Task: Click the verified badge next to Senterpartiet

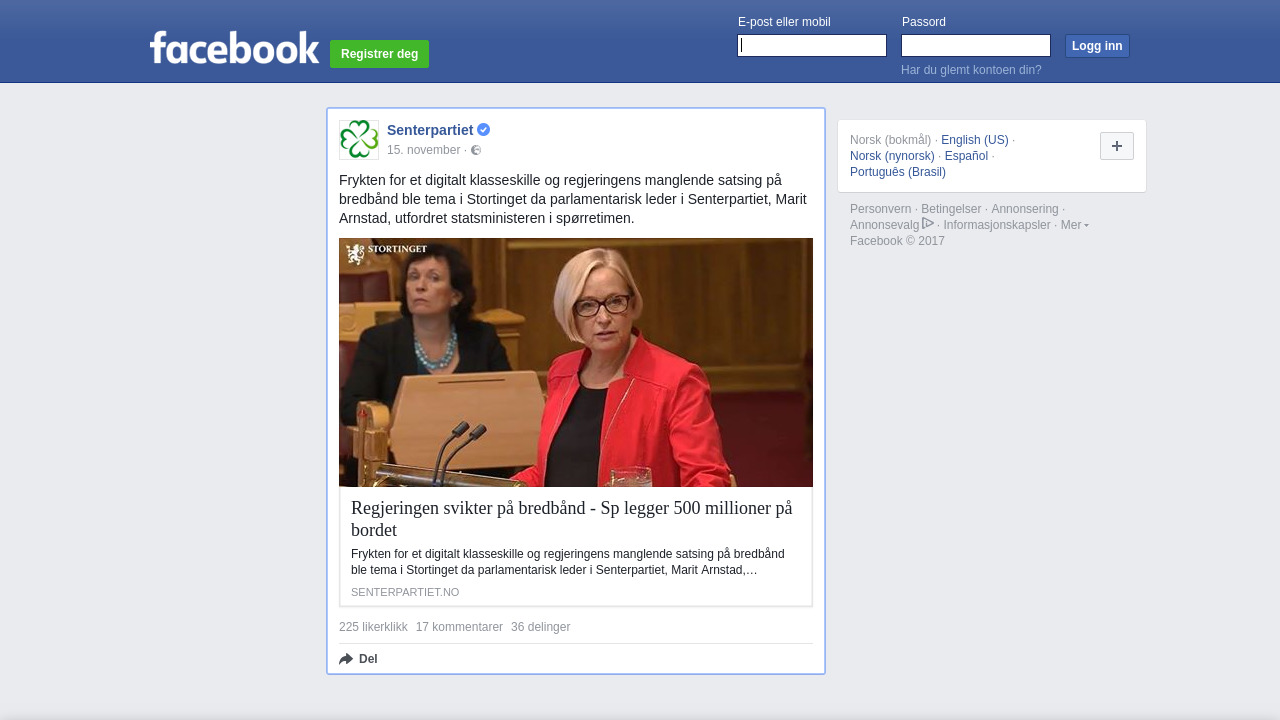Action: 484,130
